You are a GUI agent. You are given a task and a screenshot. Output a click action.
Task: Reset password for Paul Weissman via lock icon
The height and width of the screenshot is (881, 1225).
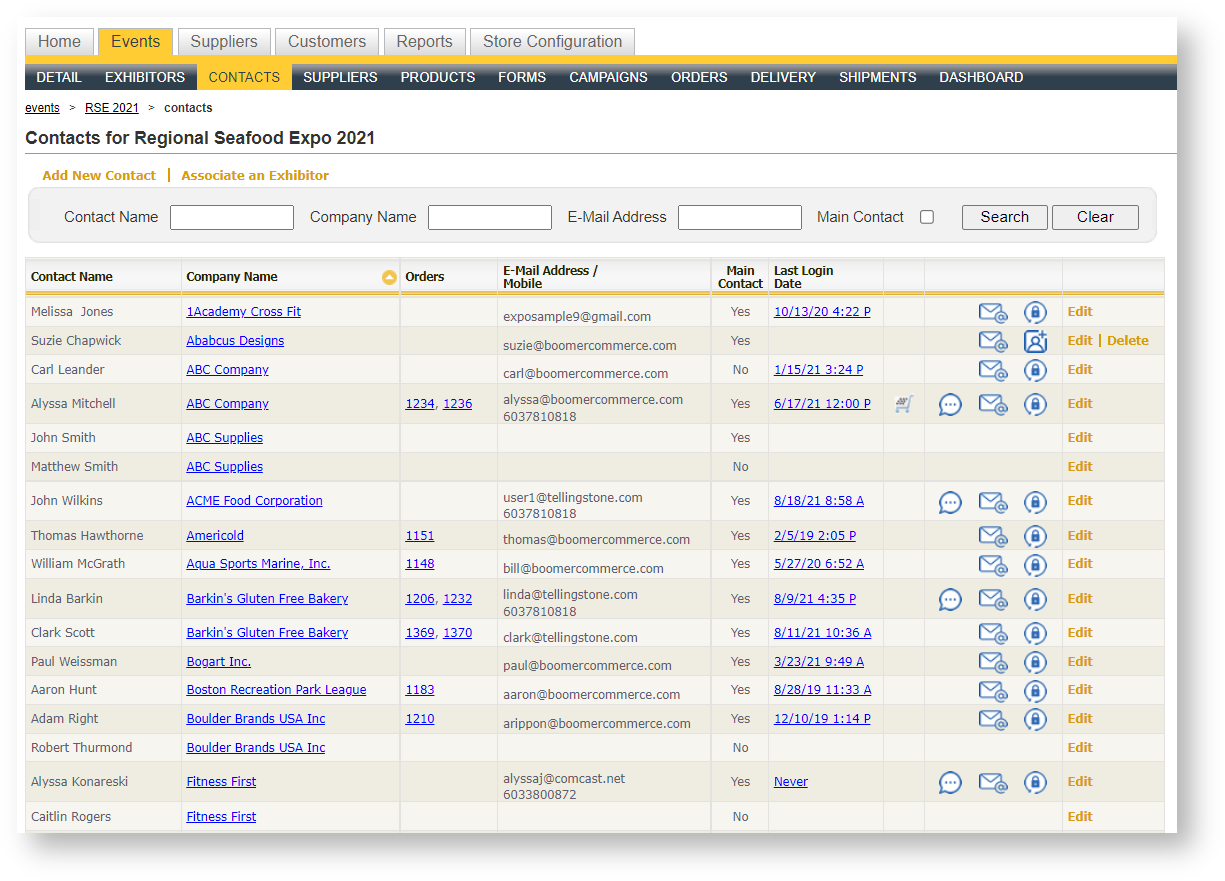[x=1035, y=662]
